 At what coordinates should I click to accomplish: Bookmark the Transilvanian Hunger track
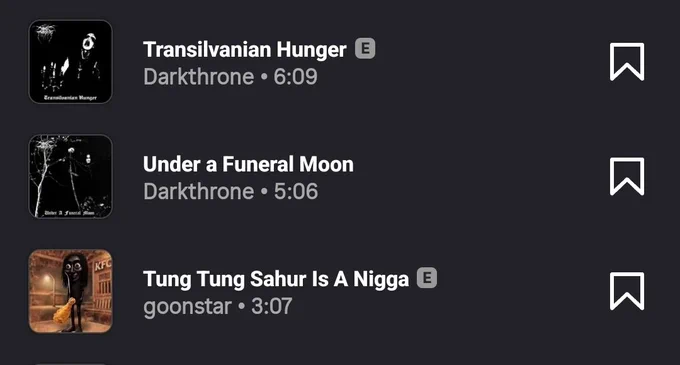(627, 62)
